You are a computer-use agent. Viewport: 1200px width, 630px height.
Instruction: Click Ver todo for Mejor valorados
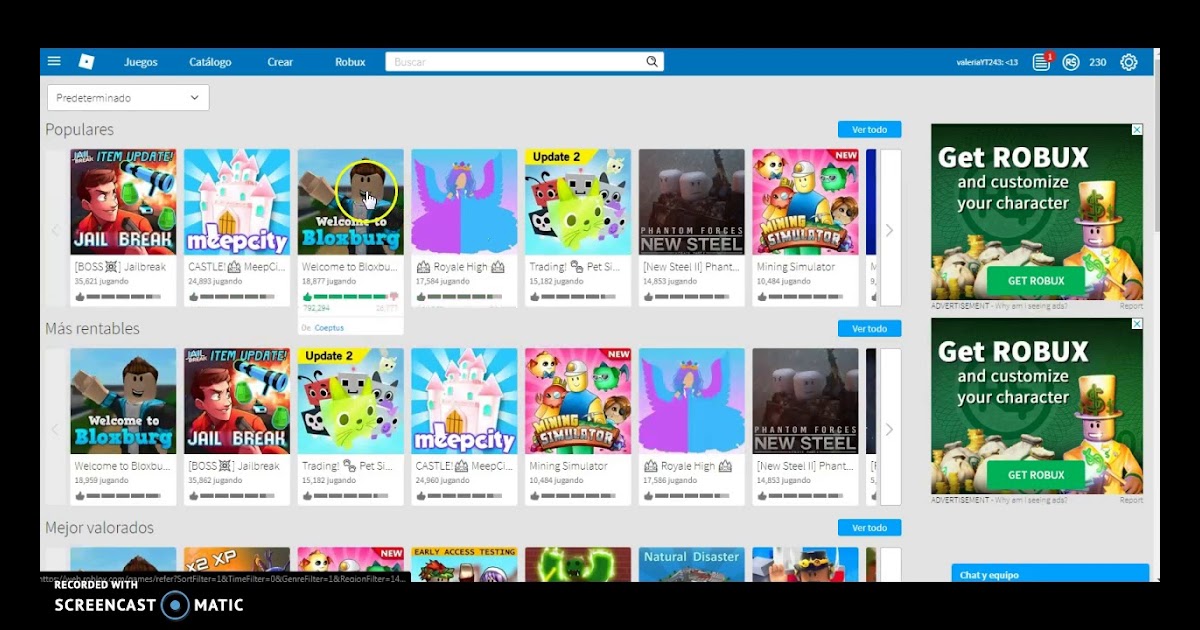click(869, 528)
